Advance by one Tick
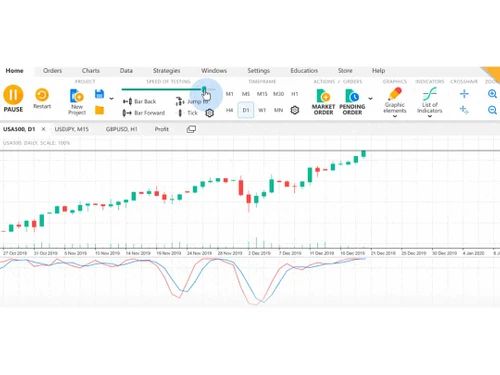This screenshot has width=500, height=375. click(188, 113)
